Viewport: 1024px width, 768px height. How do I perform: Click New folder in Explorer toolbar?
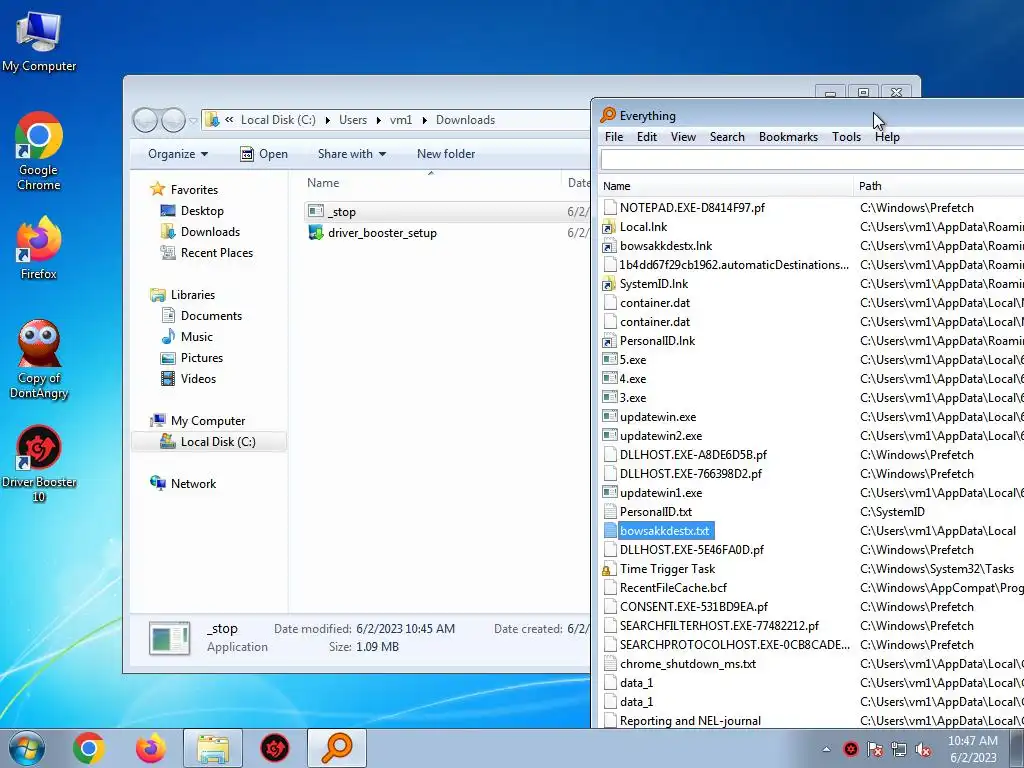(446, 154)
